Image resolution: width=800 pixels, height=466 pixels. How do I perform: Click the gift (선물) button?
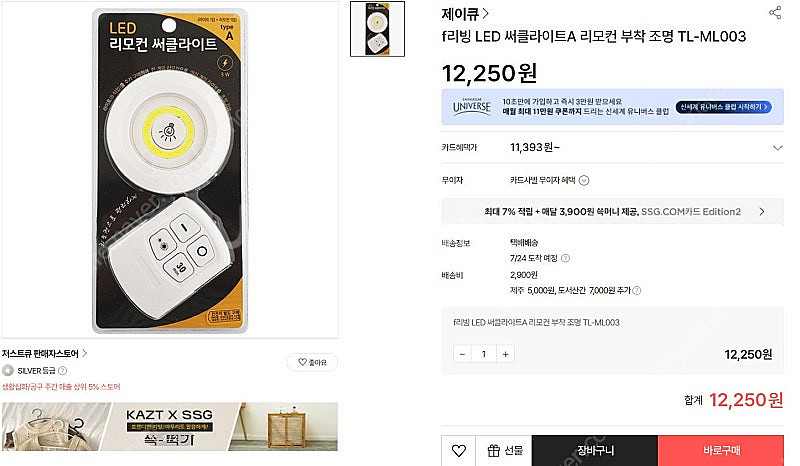click(503, 451)
